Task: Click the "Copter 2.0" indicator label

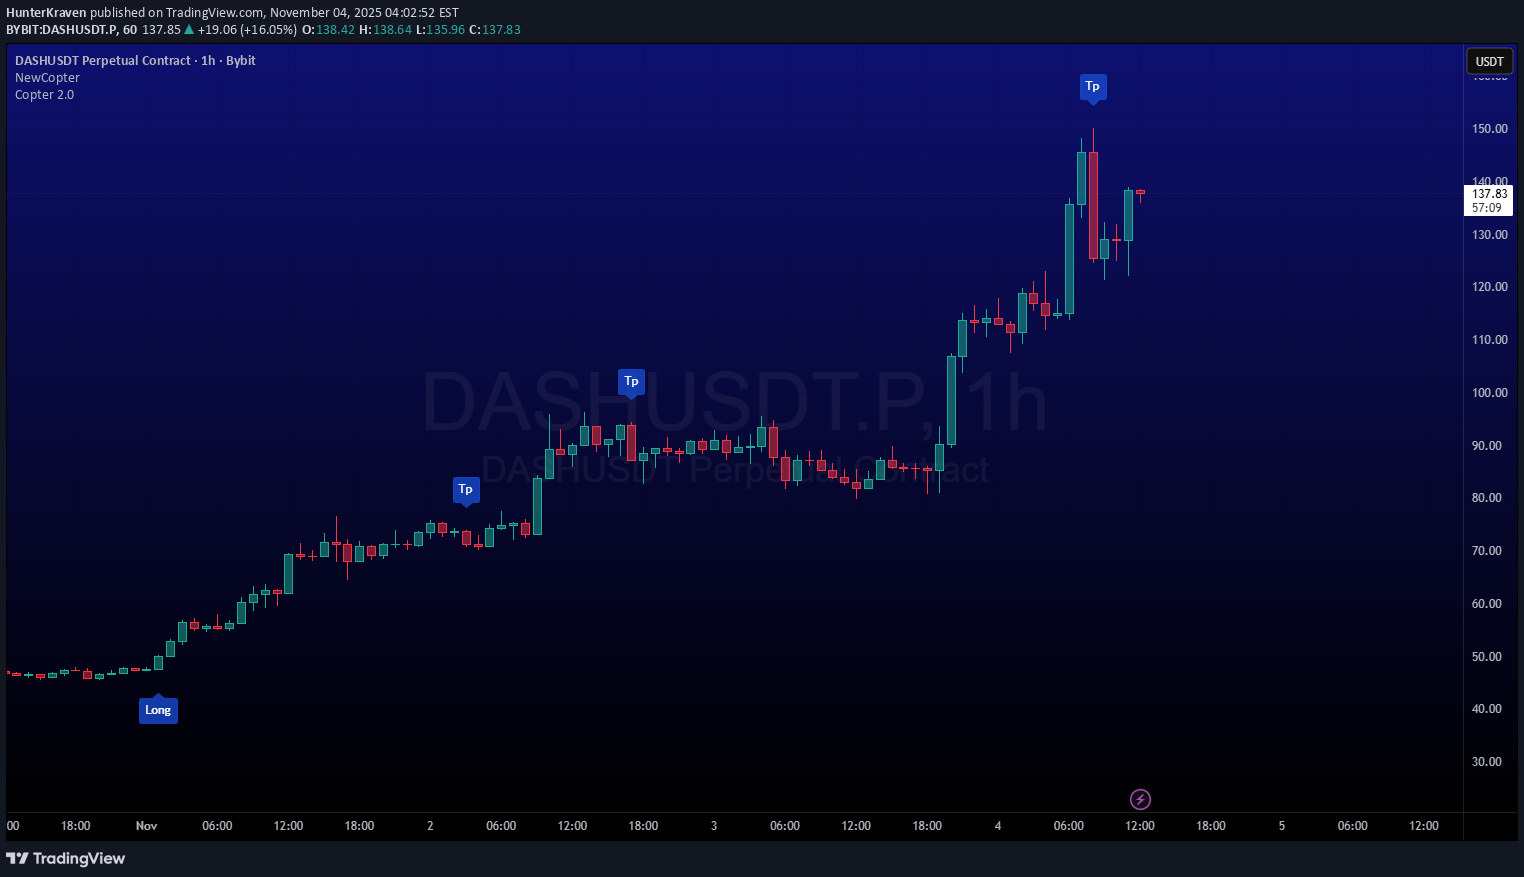Action: tap(44, 94)
